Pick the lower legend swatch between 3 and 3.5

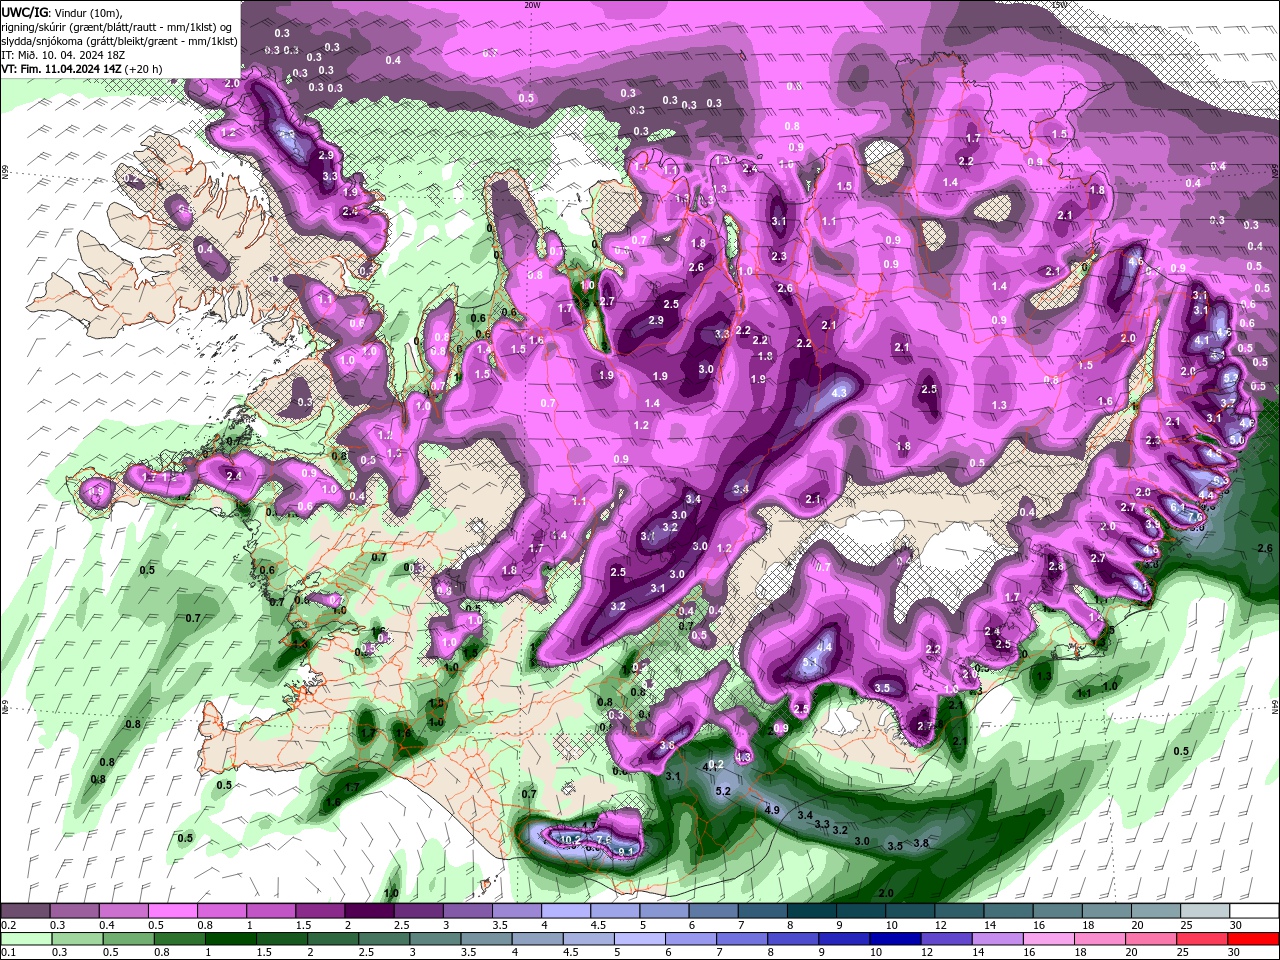click(x=435, y=939)
